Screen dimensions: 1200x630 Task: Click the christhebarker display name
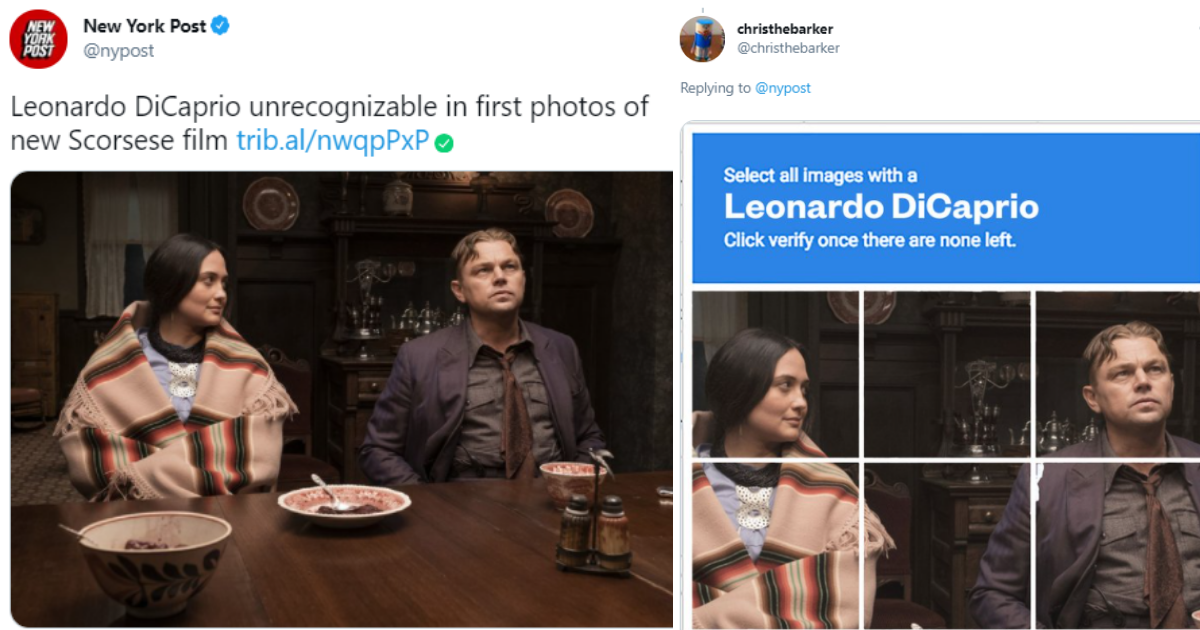click(x=785, y=29)
